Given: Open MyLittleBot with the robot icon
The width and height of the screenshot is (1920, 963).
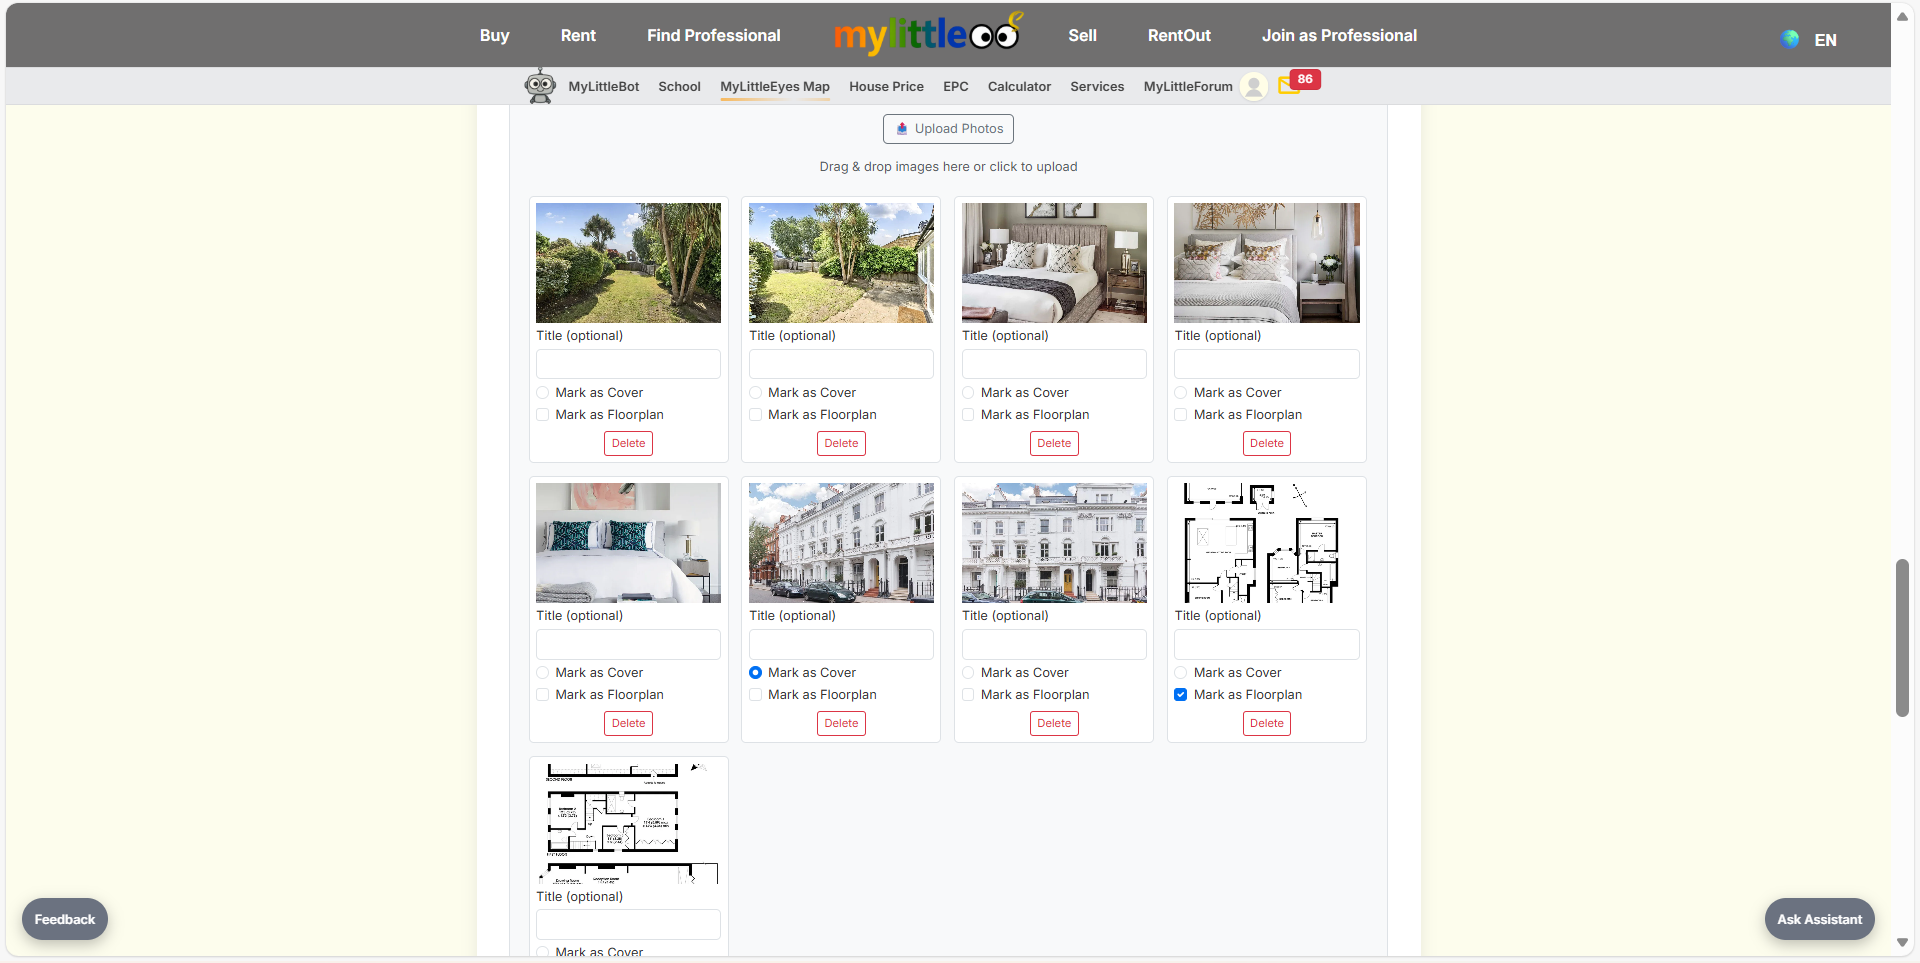Looking at the screenshot, I should (540, 85).
